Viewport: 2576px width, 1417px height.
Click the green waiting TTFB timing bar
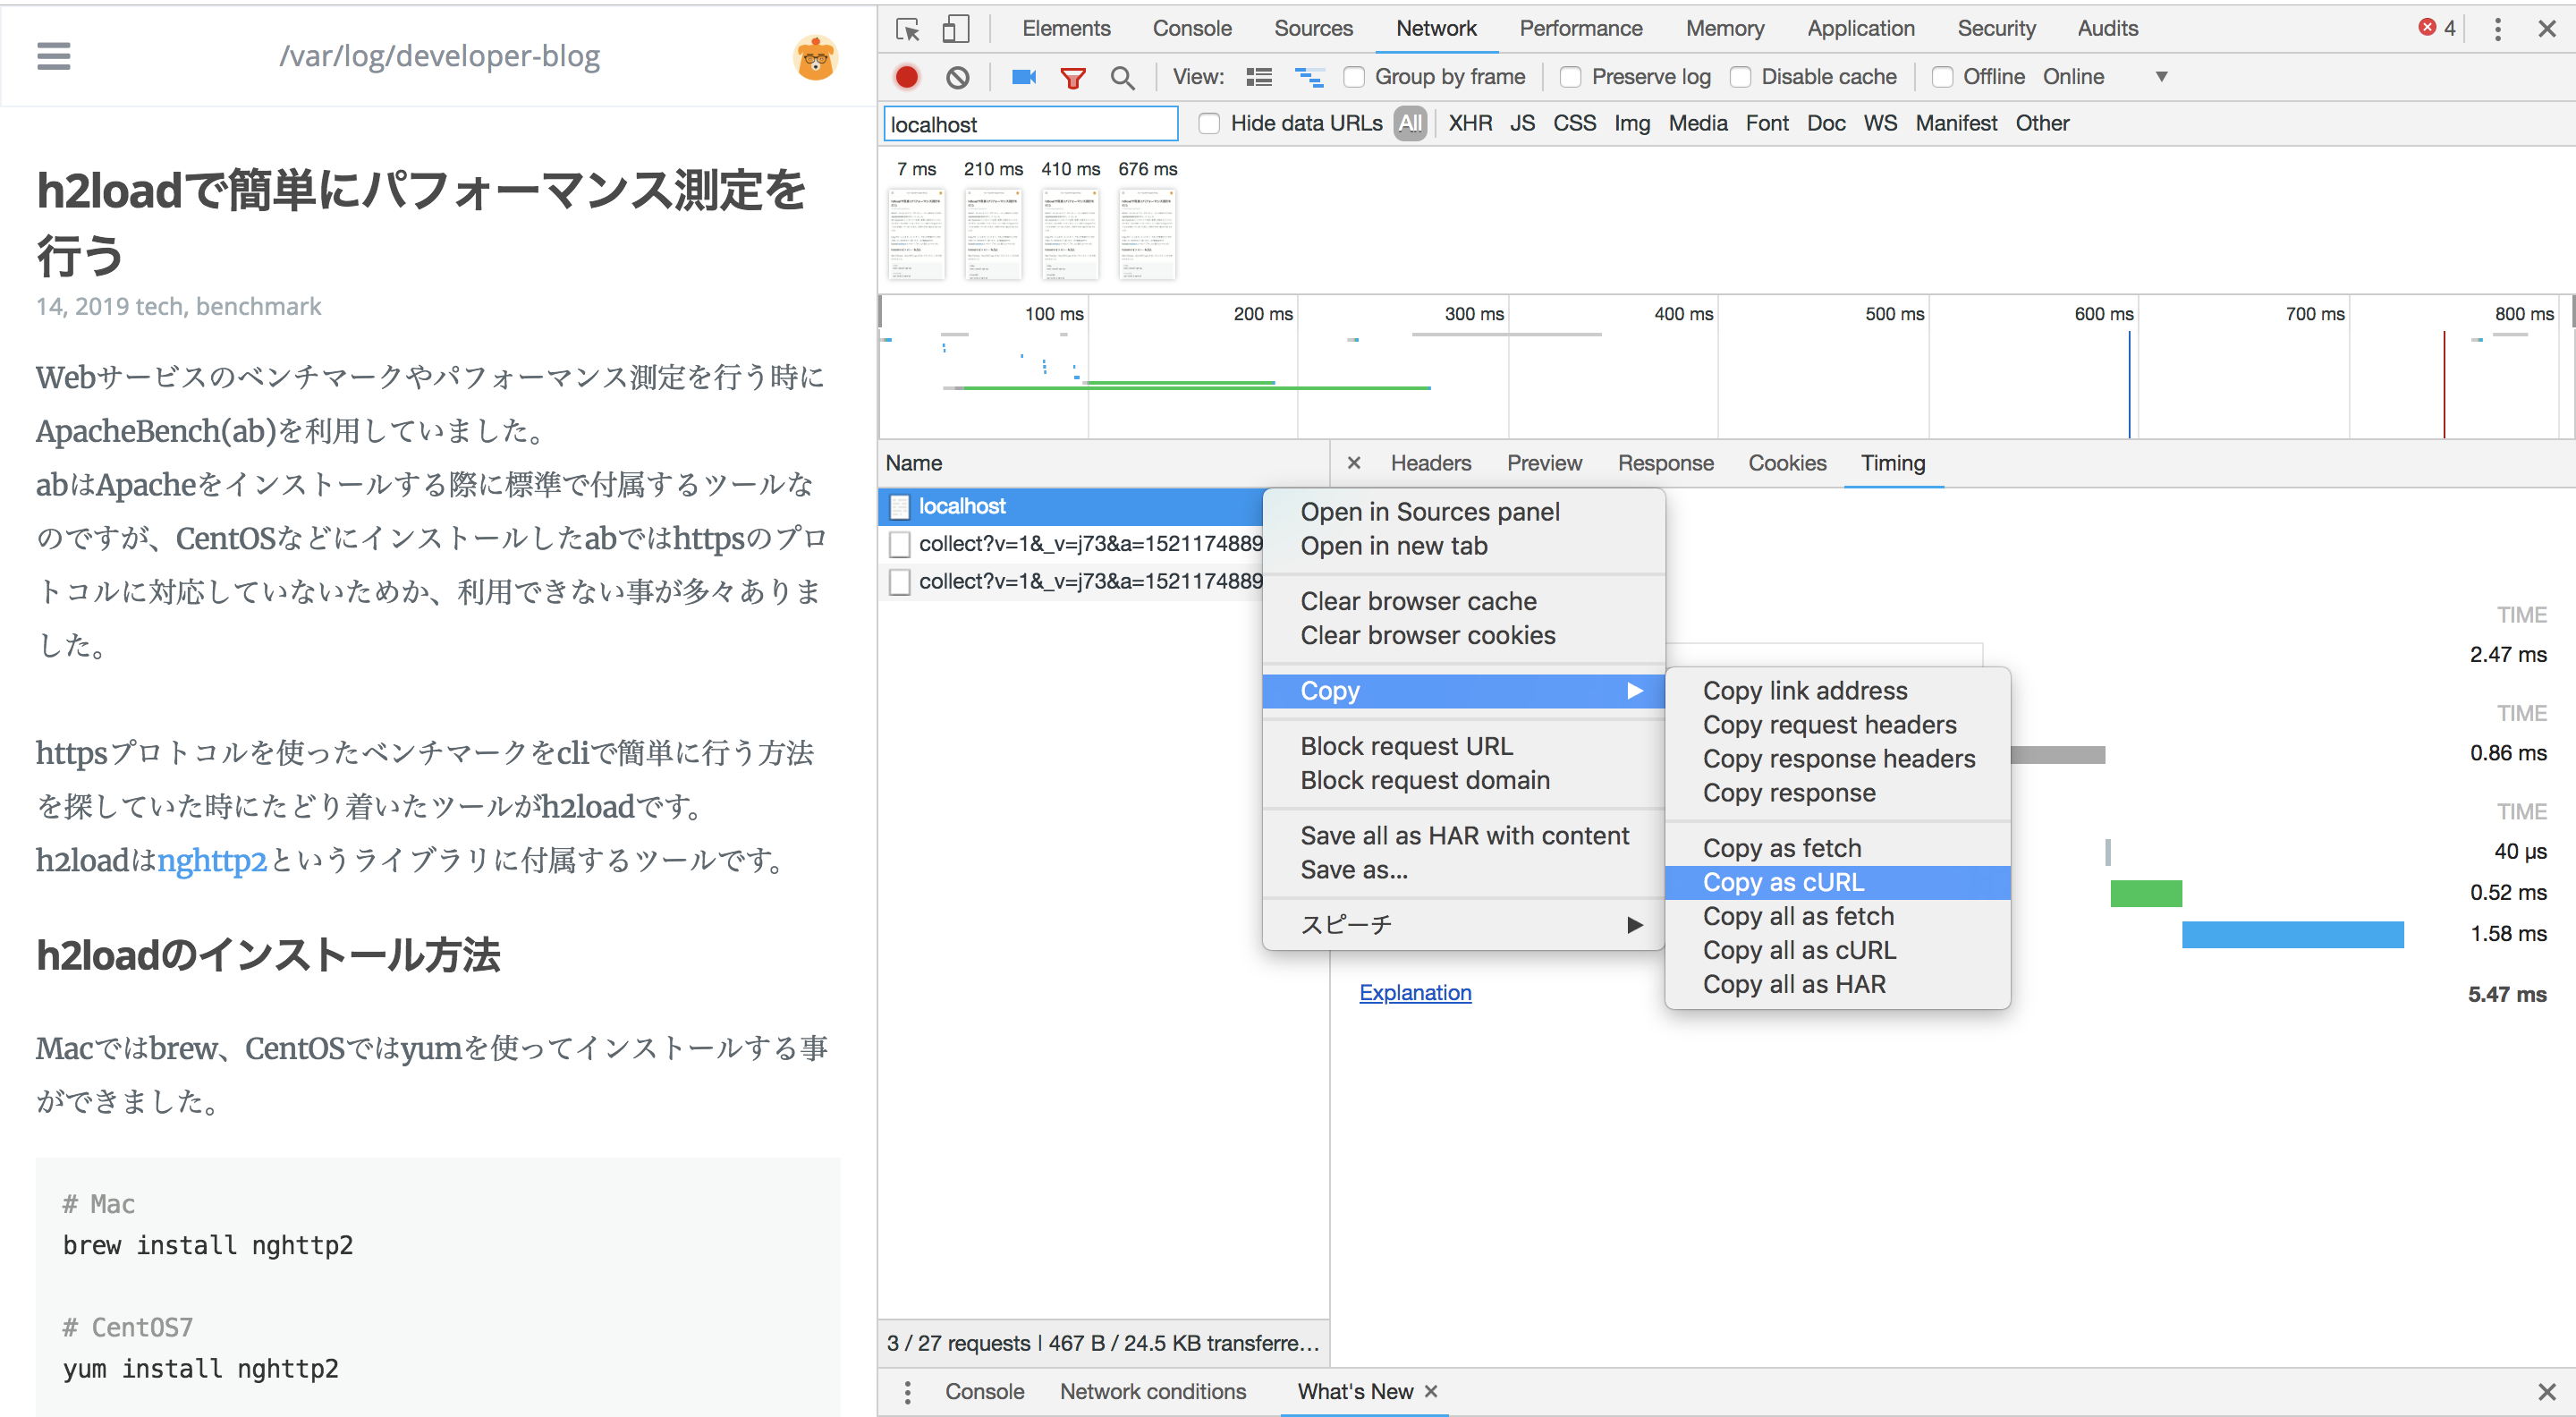[2145, 893]
